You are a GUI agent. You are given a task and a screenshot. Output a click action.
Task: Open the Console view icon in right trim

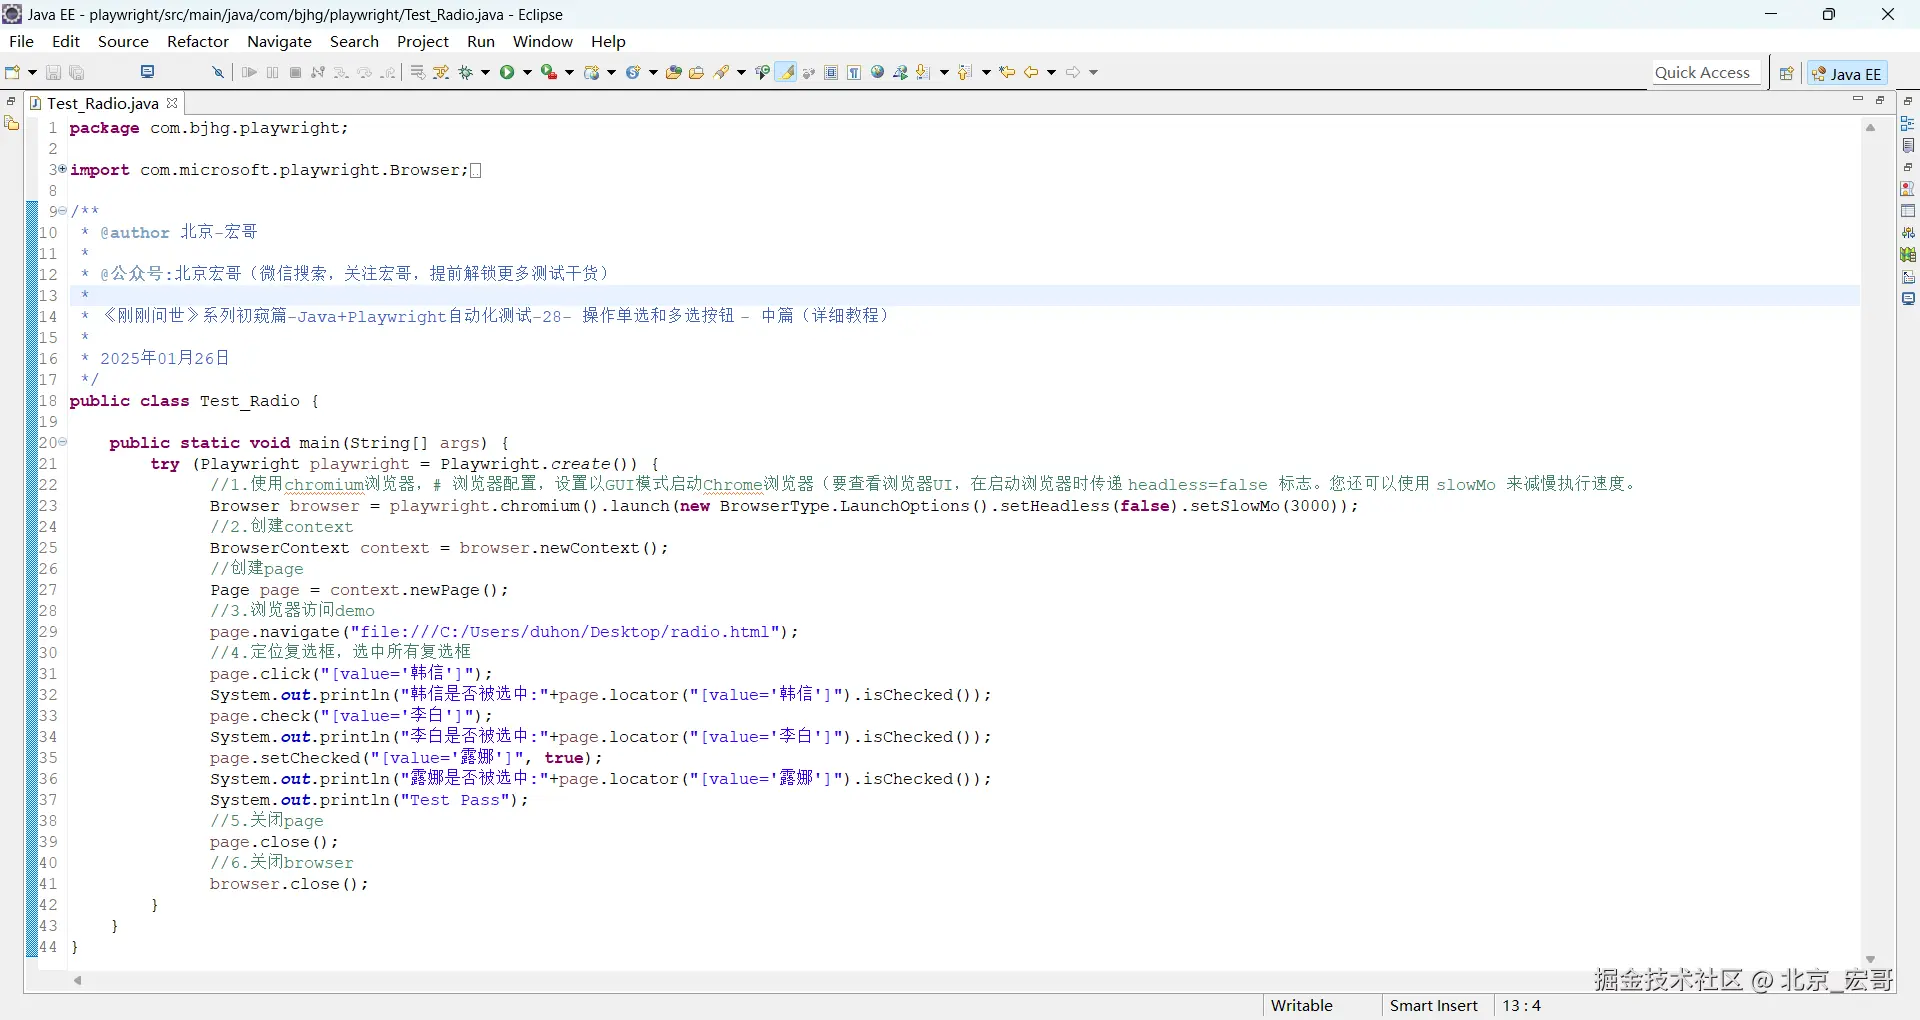click(x=1908, y=298)
